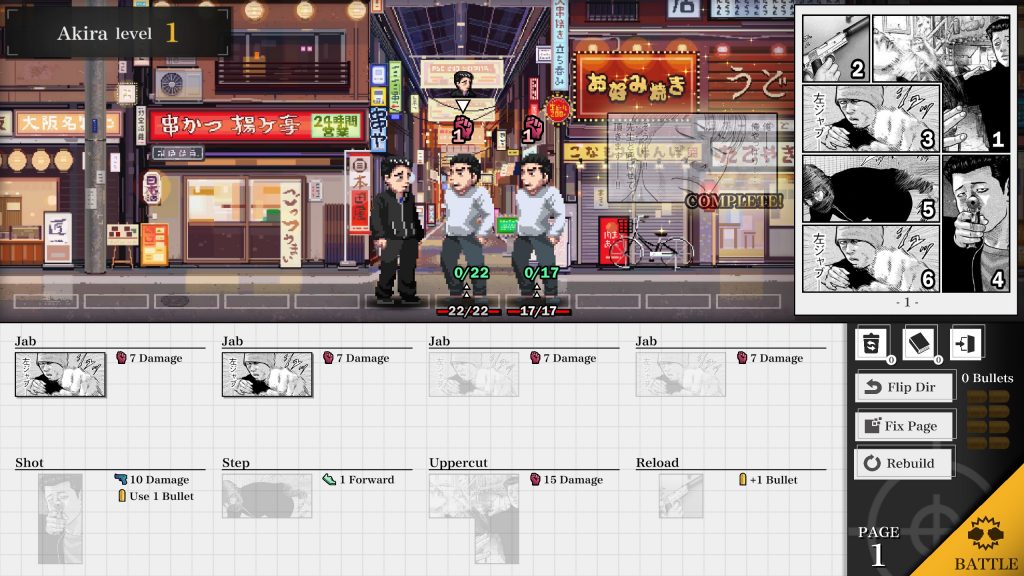The height and width of the screenshot is (576, 1024).
Task: Click comic panel 3 jab punch
Action: [871, 118]
